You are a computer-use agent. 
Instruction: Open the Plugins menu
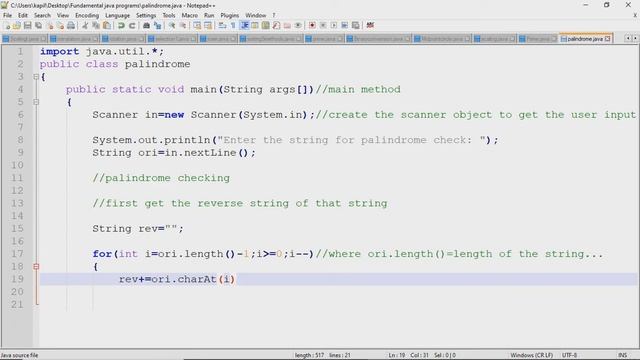(x=230, y=15)
